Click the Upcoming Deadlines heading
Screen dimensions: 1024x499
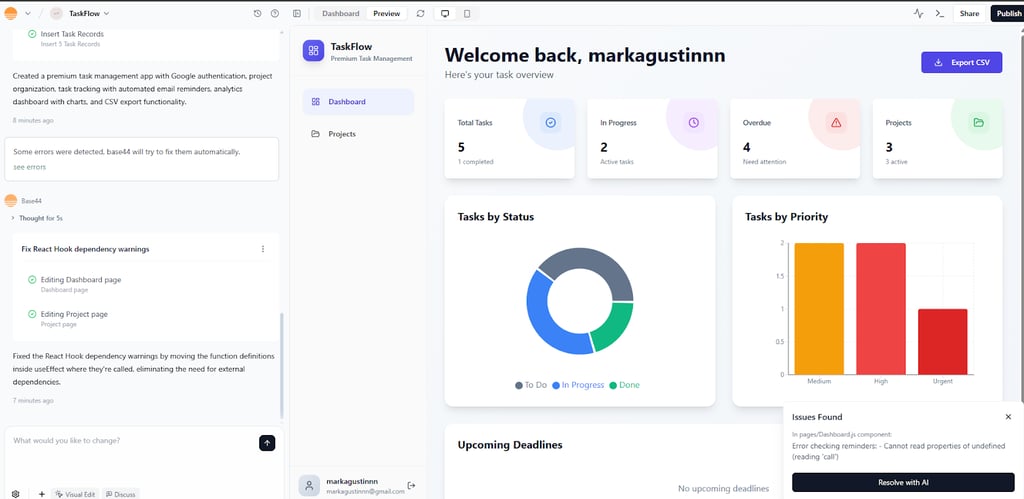(510, 445)
